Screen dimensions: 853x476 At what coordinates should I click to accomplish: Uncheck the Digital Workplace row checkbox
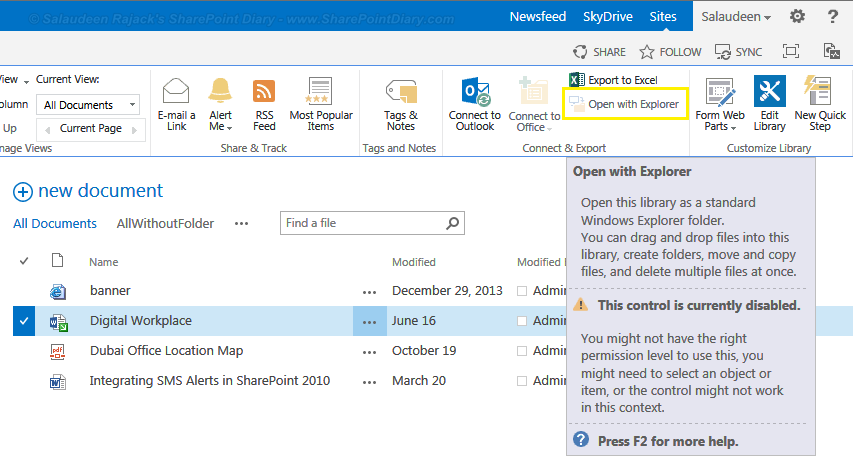click(x=24, y=321)
